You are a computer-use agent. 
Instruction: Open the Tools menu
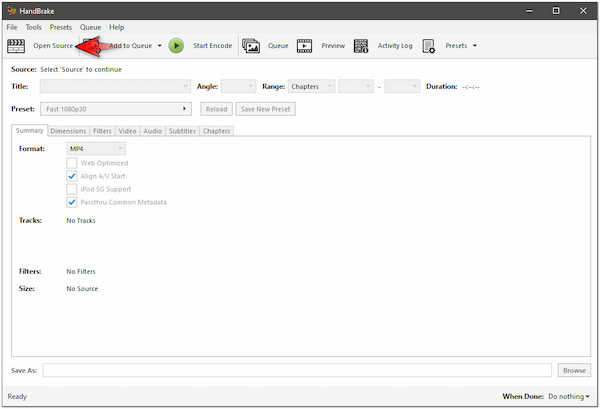click(33, 27)
